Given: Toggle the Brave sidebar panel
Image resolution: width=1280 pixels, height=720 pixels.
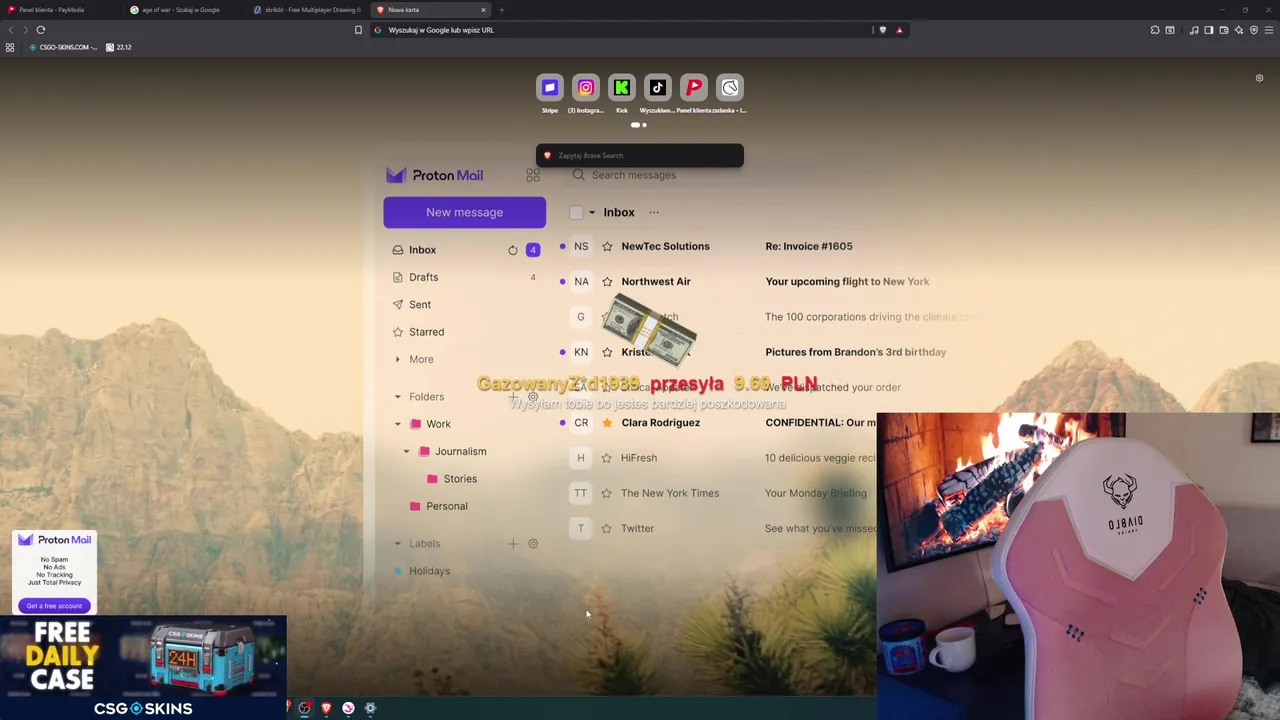Looking at the screenshot, I should 1208,30.
